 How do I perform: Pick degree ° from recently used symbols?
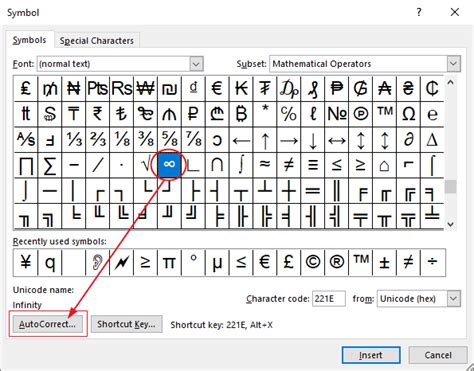tap(193, 262)
